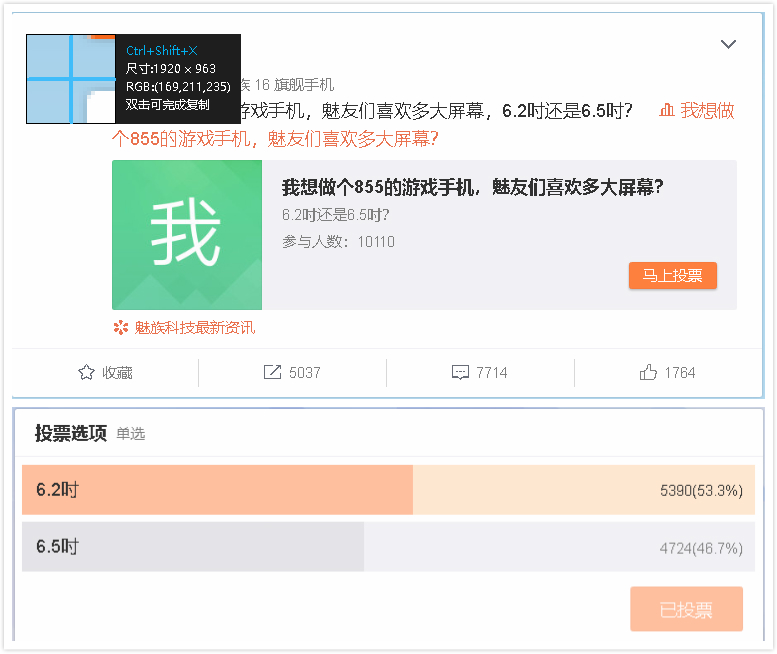
Task: Select the 6.2吋 poll option
Action: [388, 490]
